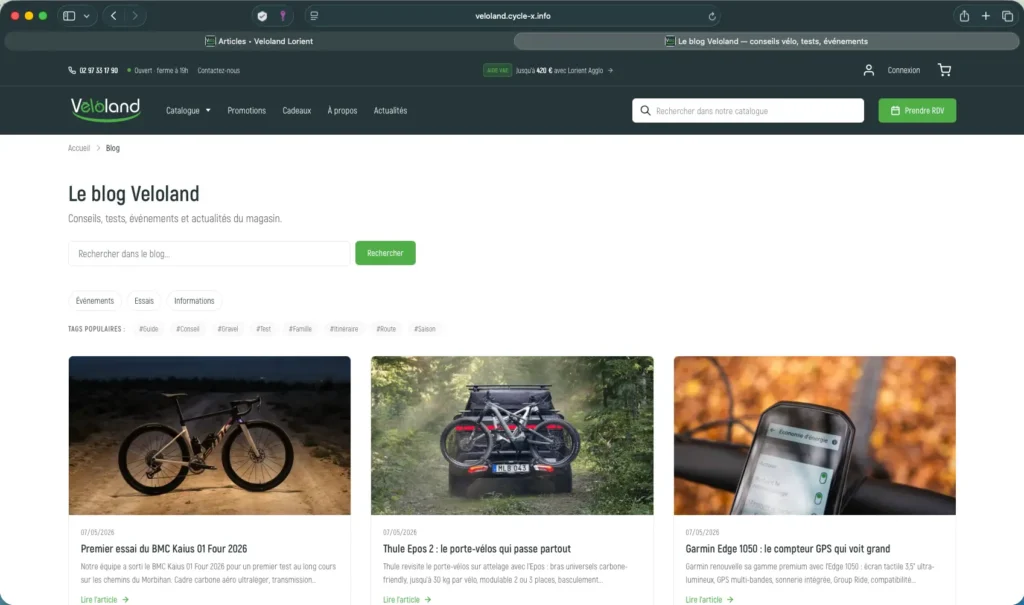The image size is (1024, 605).
Task: Filter by Événements category
Action: point(95,301)
